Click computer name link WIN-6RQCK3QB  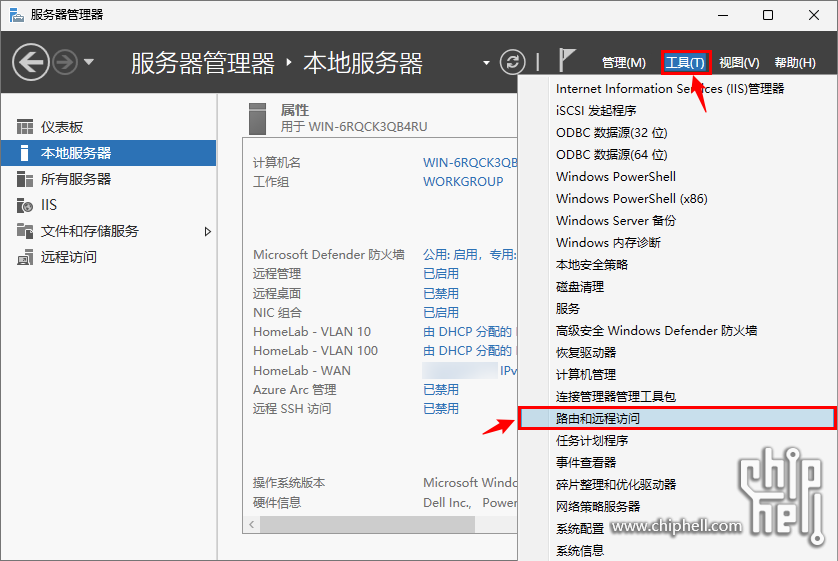coord(470,162)
